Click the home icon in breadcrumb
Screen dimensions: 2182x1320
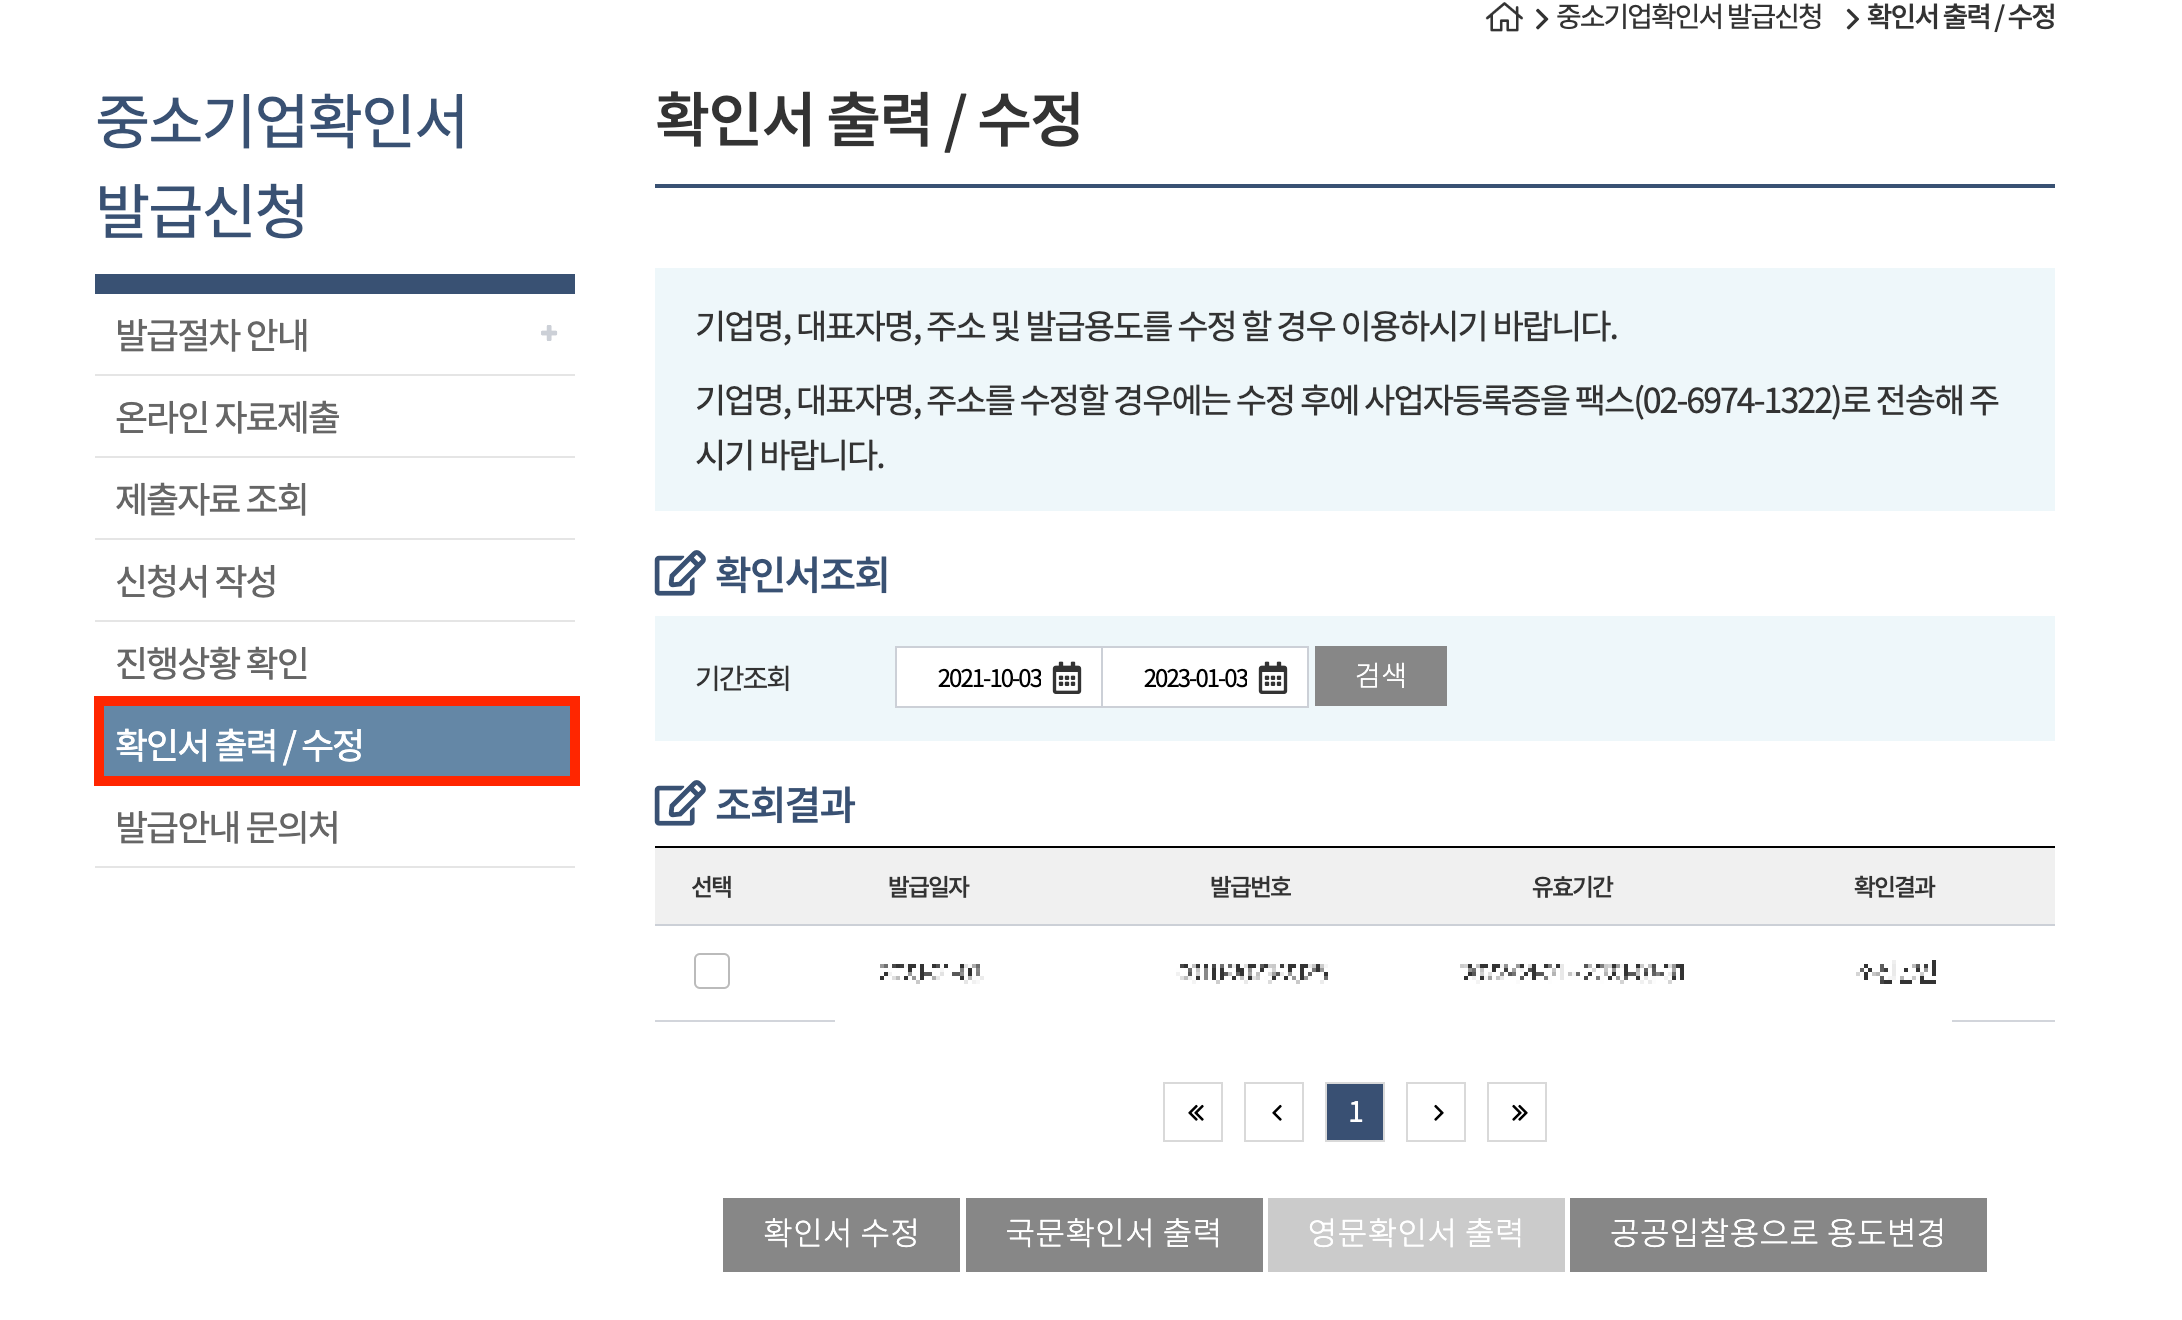[x=1503, y=17]
